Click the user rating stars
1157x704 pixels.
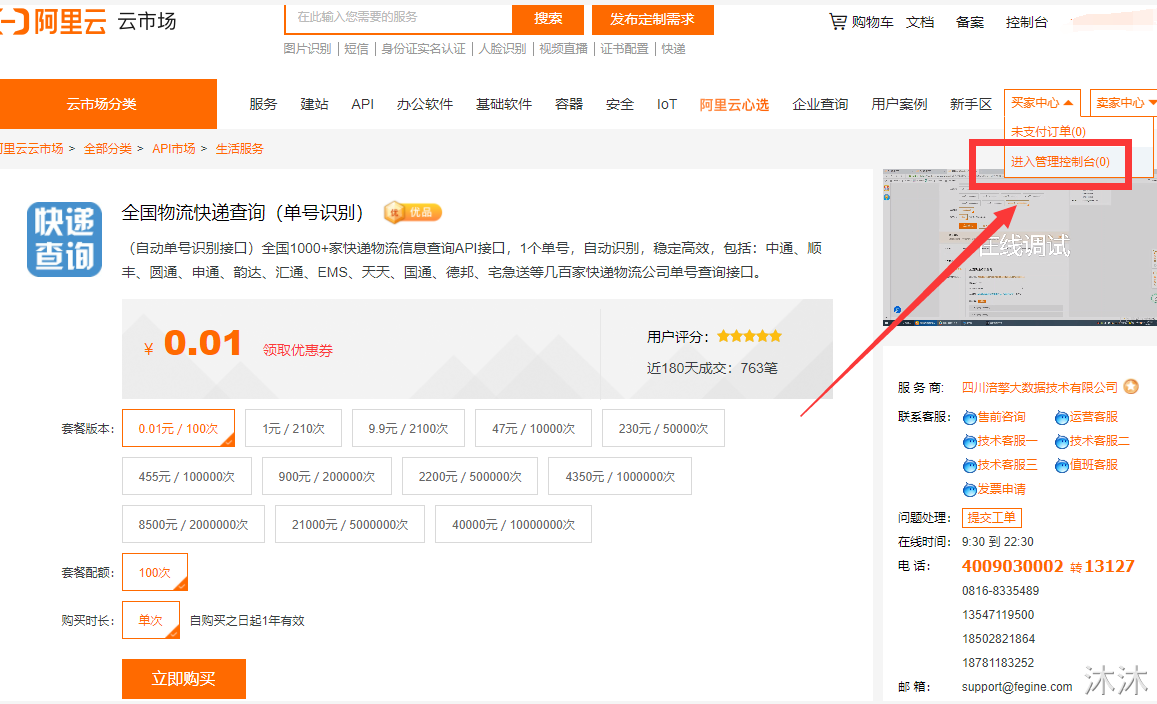coord(749,337)
